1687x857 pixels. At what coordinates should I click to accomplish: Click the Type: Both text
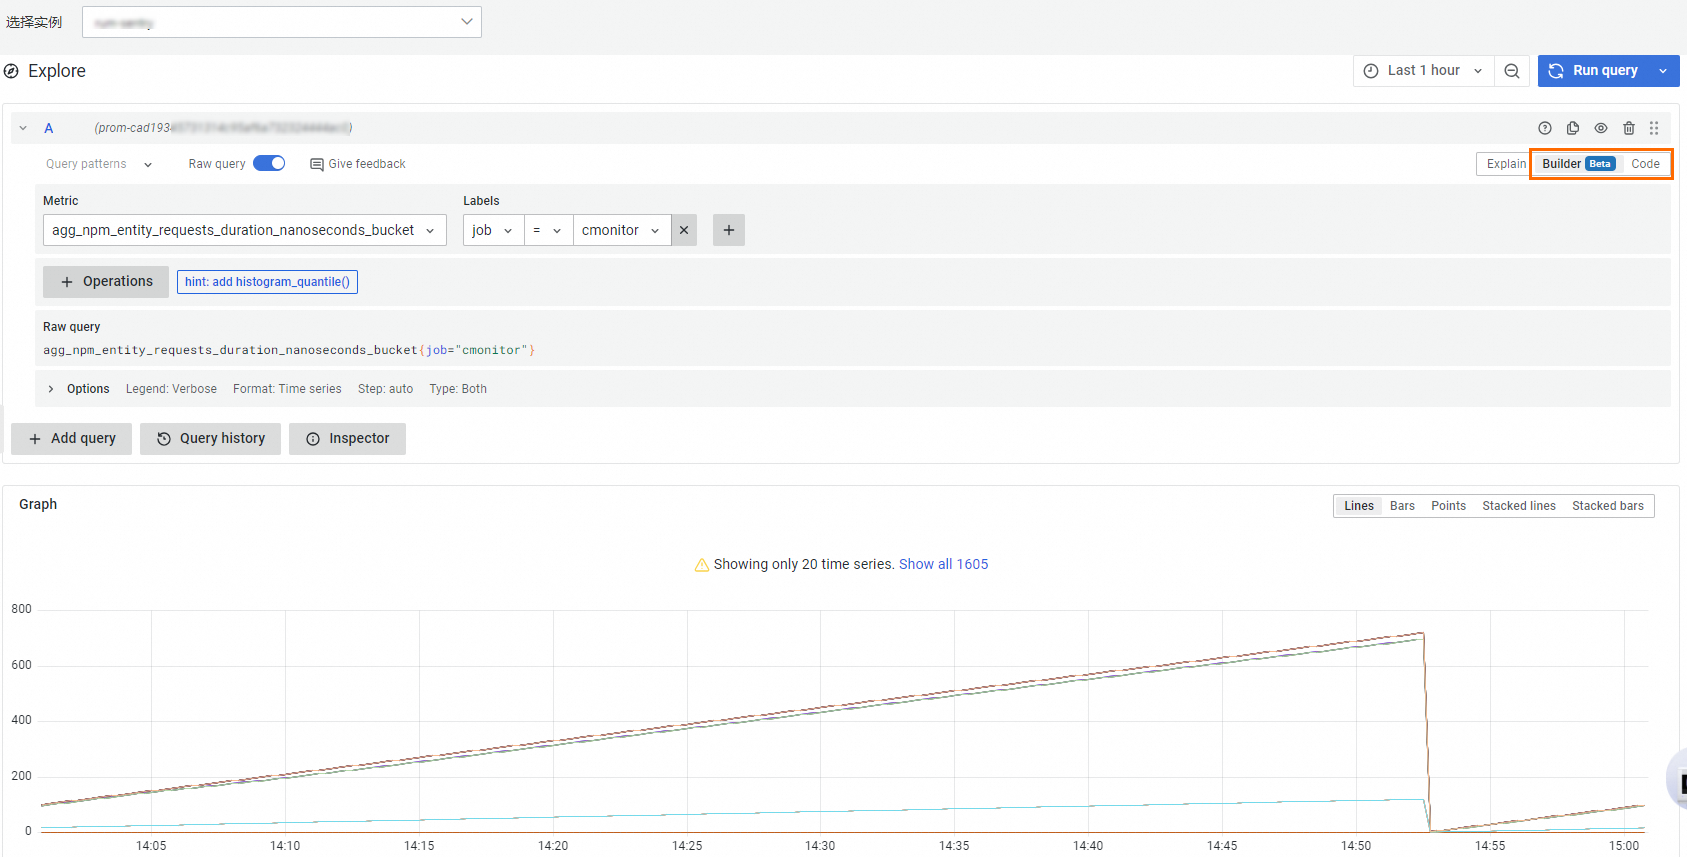pyautogui.click(x=458, y=389)
